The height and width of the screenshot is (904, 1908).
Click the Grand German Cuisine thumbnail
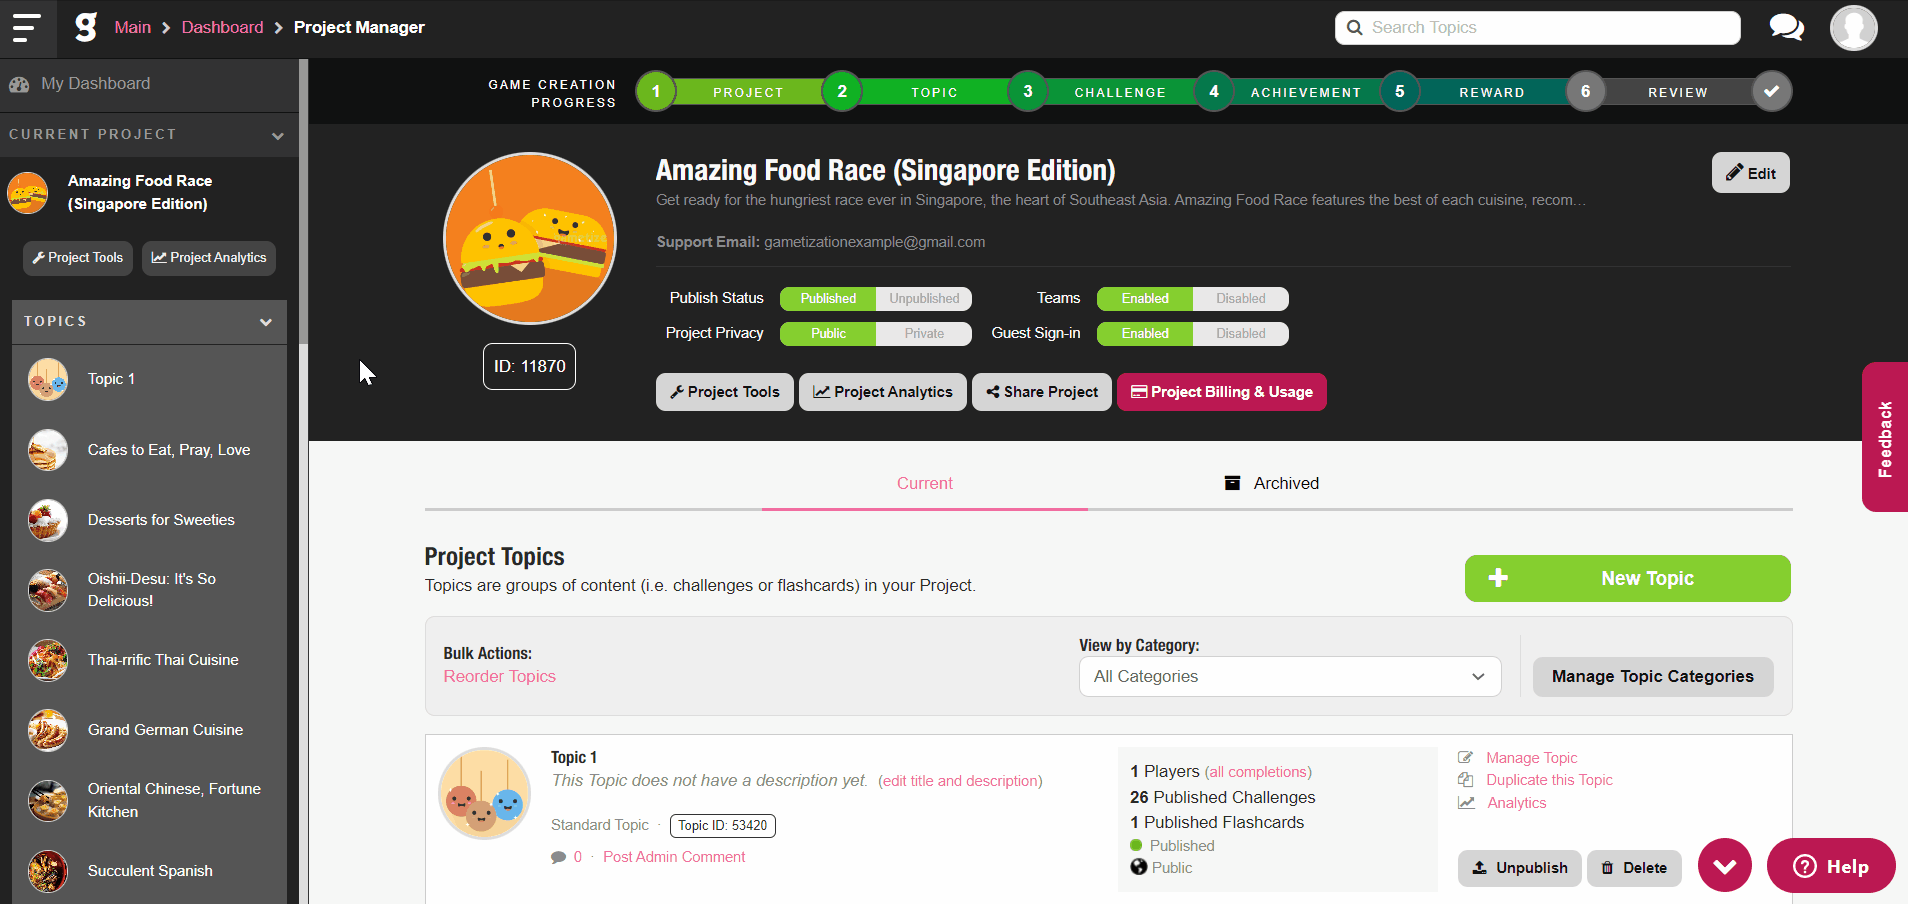click(x=48, y=730)
